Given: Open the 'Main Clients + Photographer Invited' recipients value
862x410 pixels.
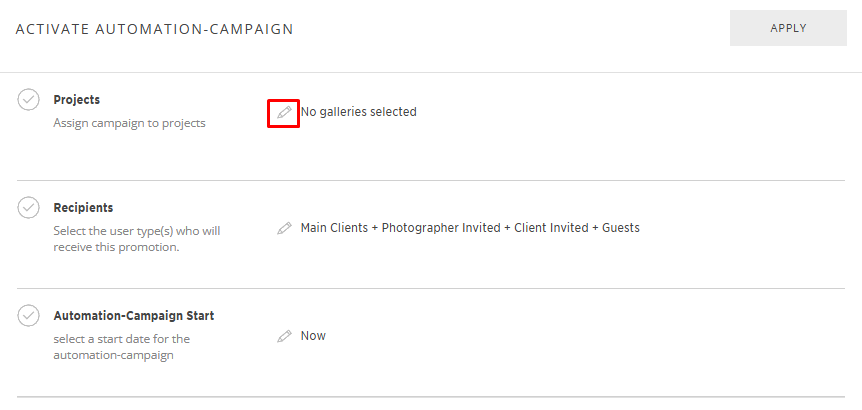Looking at the screenshot, I should click(x=470, y=228).
